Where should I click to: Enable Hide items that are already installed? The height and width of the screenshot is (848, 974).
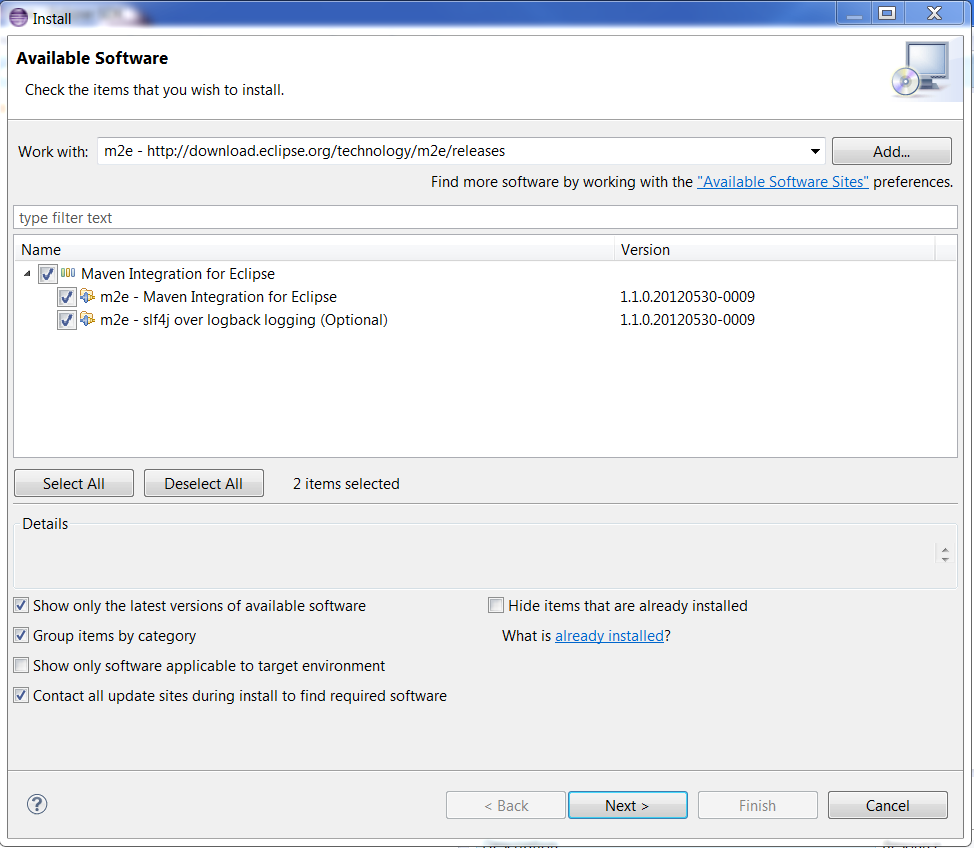tap(496, 605)
